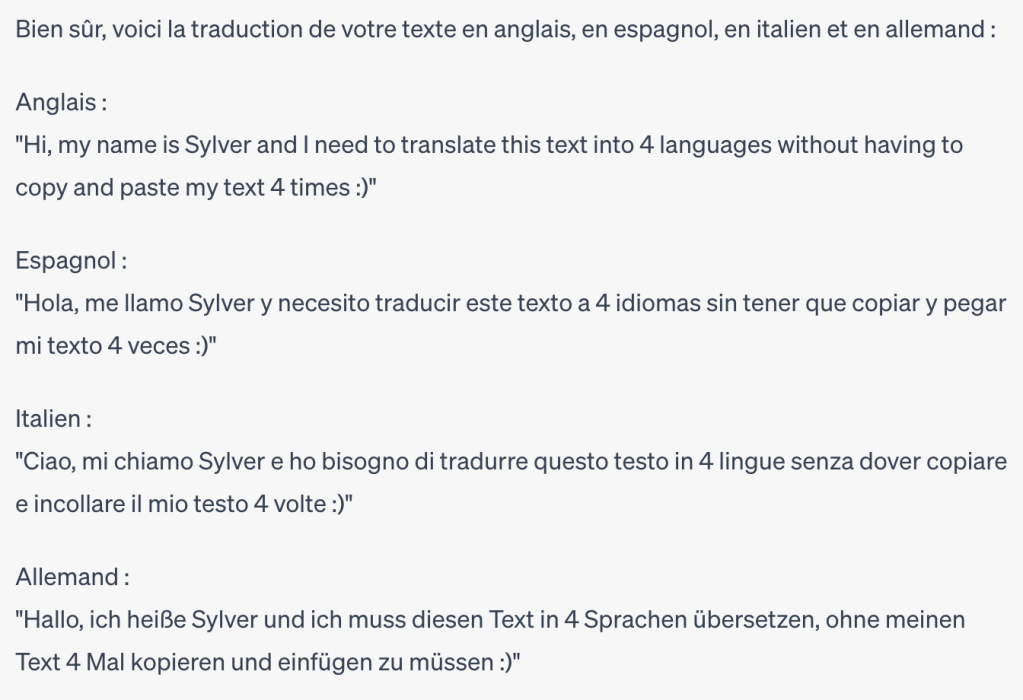The height and width of the screenshot is (700, 1023).
Task: Click "e incollare il mio testo" line
Action: coord(184,503)
